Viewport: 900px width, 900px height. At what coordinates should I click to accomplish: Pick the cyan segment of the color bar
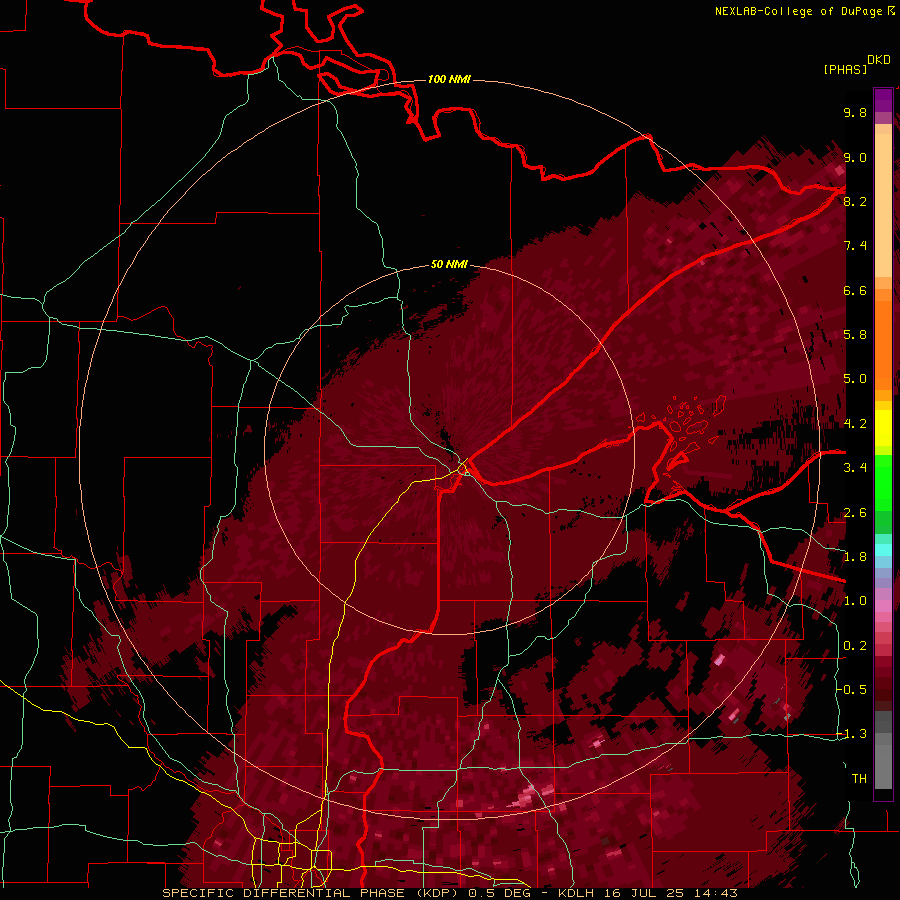883,550
